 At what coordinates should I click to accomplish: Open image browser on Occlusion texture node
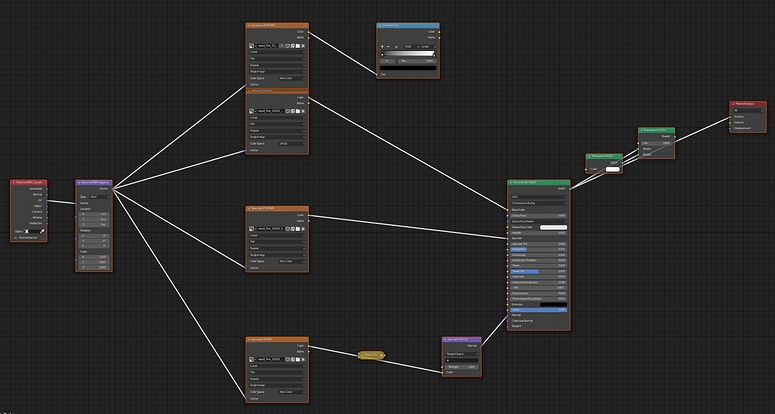(251, 46)
